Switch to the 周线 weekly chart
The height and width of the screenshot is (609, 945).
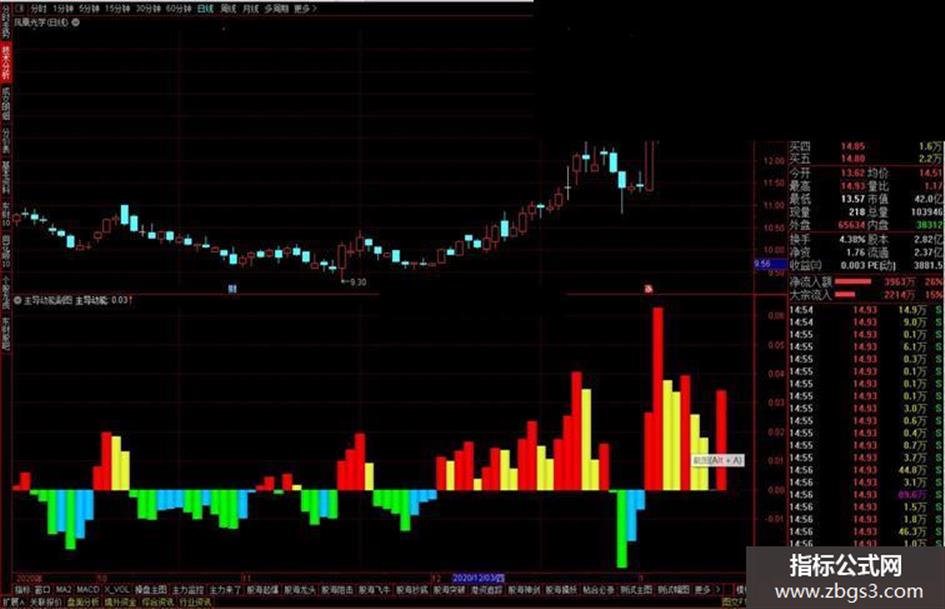(x=228, y=9)
